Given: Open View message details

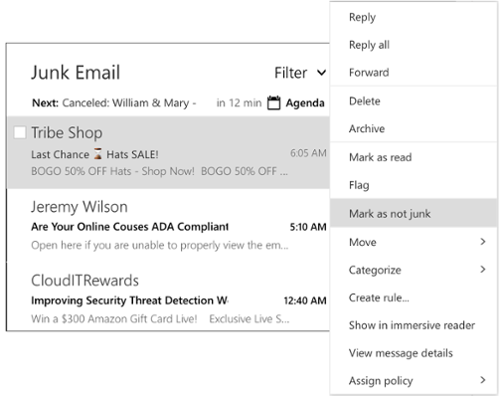Looking at the screenshot, I should click(413, 353).
